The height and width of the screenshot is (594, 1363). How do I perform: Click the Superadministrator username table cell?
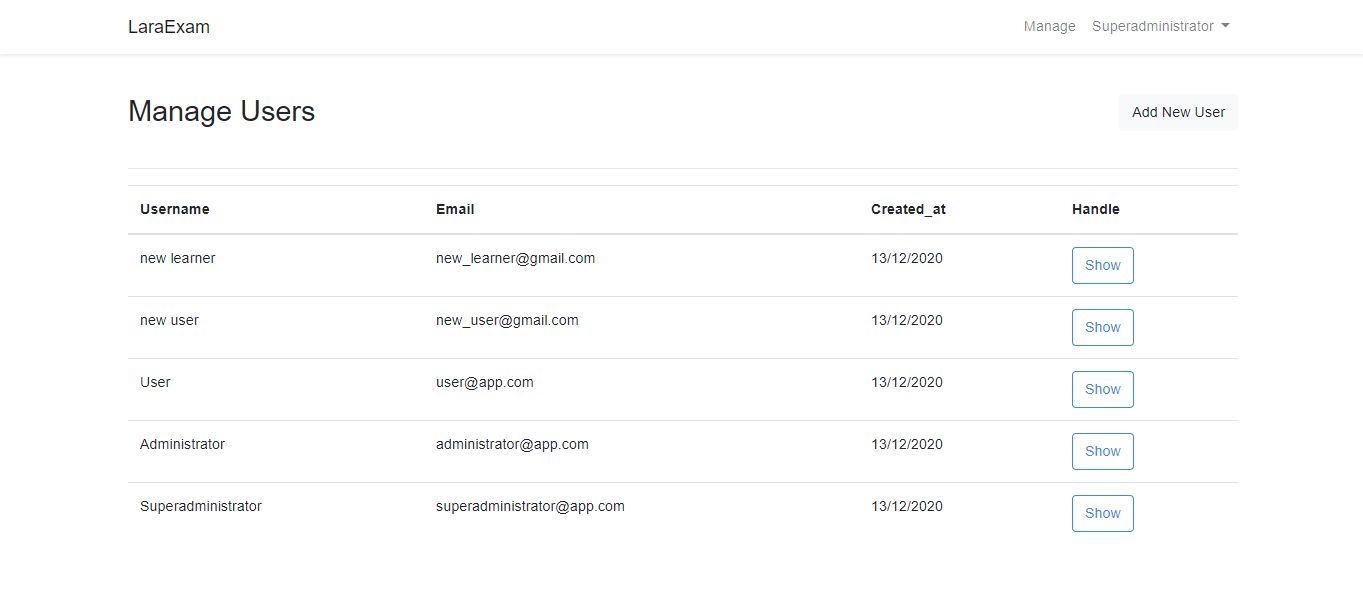point(201,506)
